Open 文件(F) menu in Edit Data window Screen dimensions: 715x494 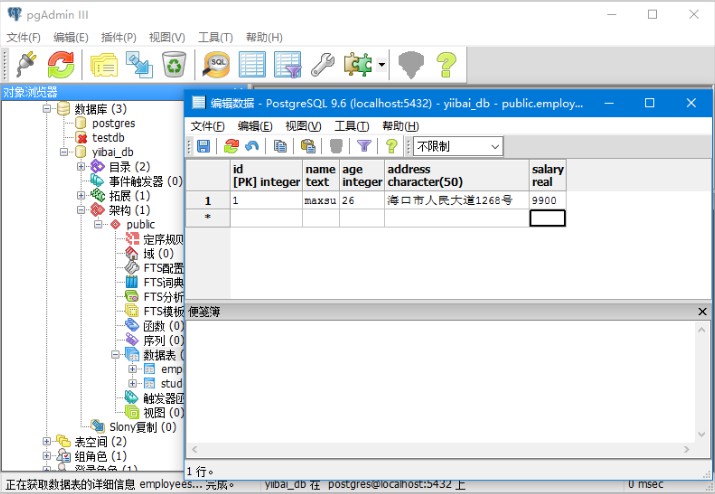pos(207,126)
